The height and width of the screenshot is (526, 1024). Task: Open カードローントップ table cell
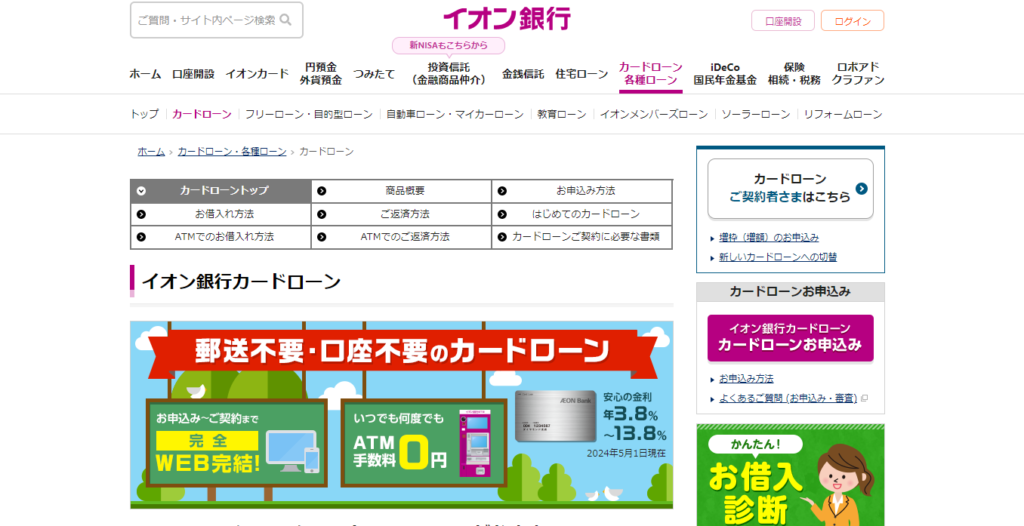221,191
